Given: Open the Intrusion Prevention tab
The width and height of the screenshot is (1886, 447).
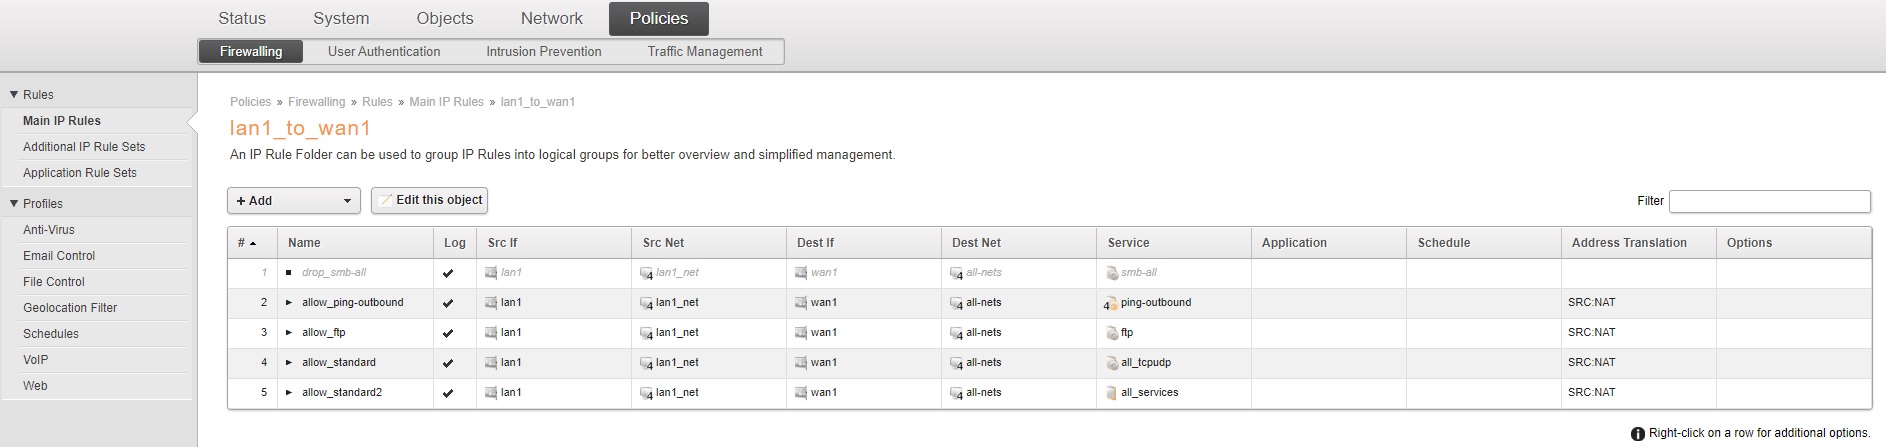Looking at the screenshot, I should [x=543, y=52].
